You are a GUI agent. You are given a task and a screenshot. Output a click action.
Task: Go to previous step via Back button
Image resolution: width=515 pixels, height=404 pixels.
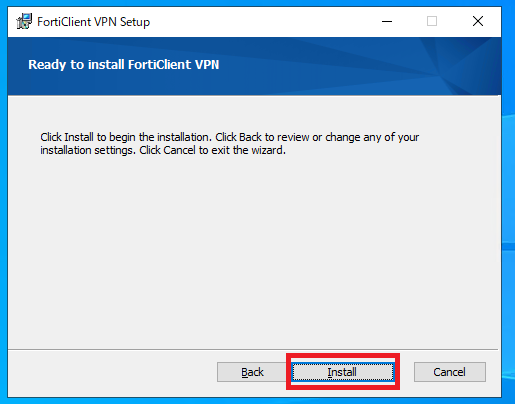[252, 372]
